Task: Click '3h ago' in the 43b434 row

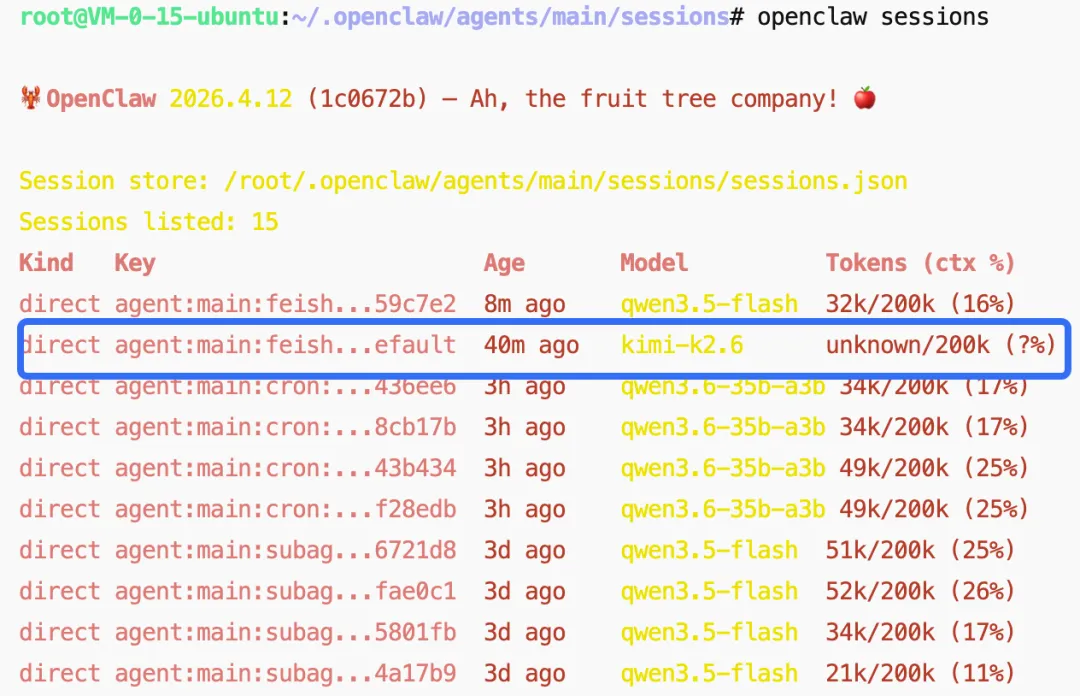Action: click(524, 468)
